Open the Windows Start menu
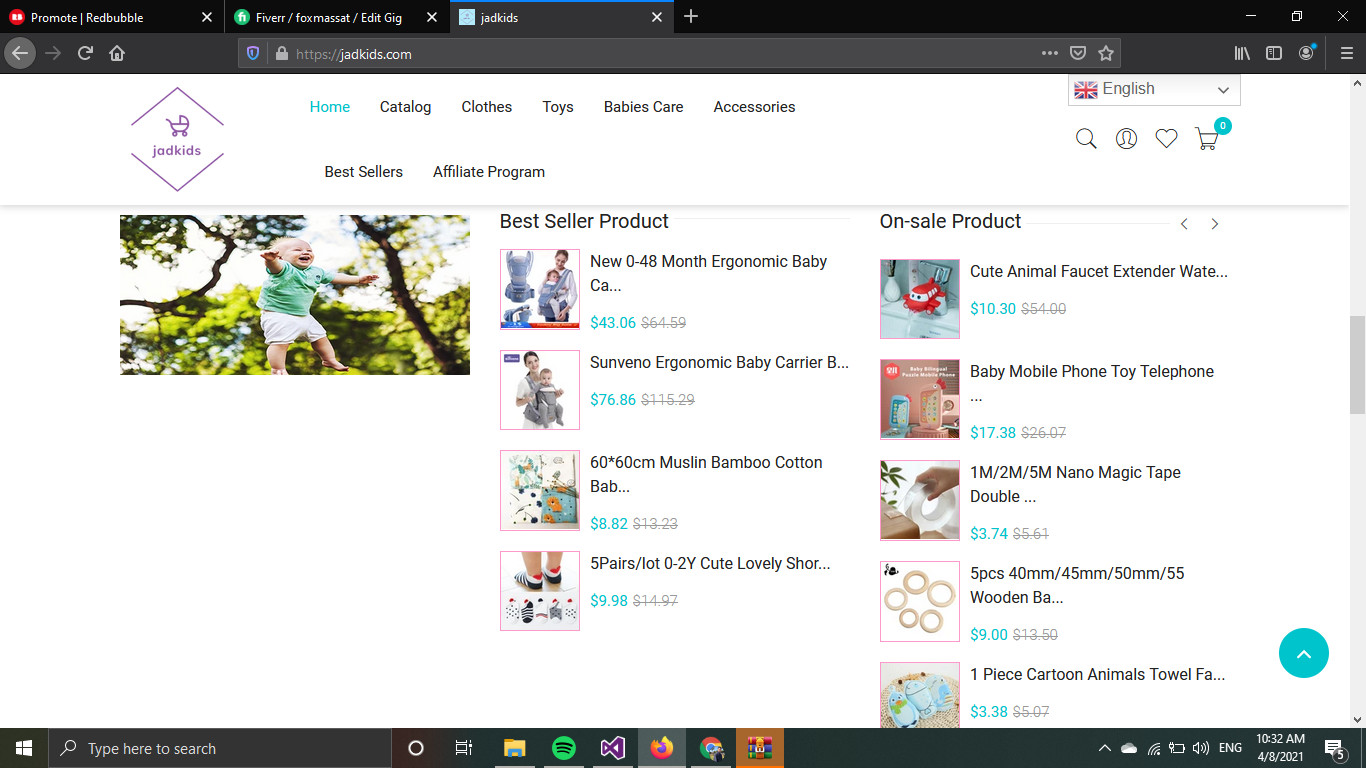The width and height of the screenshot is (1366, 768). pyautogui.click(x=24, y=748)
